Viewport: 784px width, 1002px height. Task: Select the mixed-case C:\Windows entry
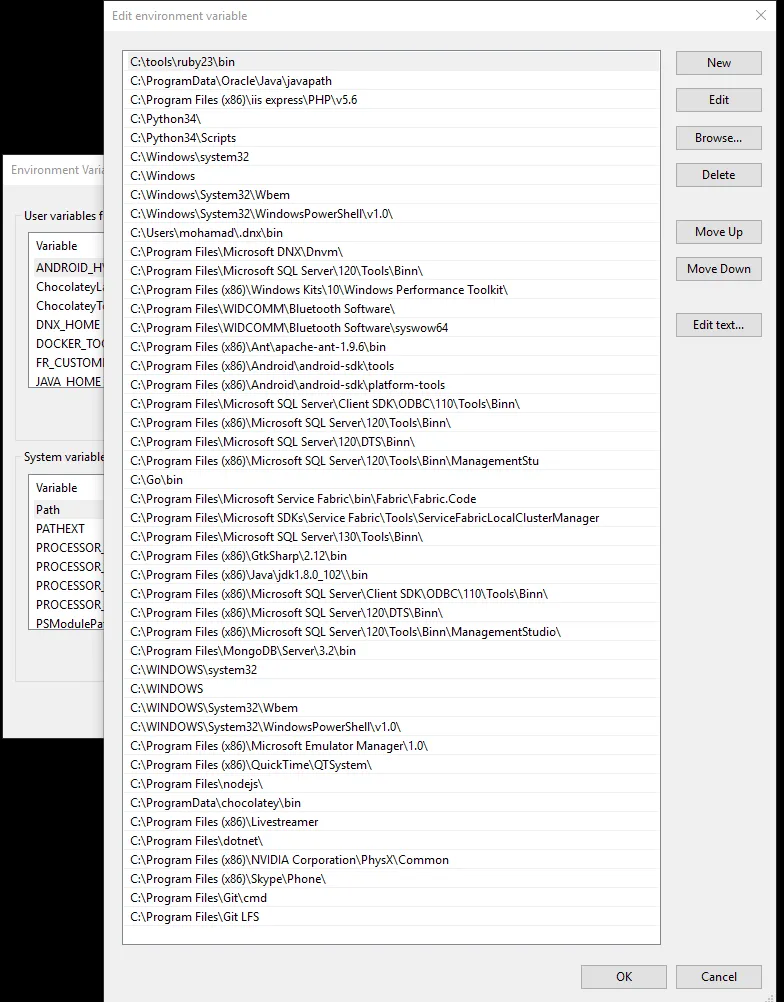(391, 176)
